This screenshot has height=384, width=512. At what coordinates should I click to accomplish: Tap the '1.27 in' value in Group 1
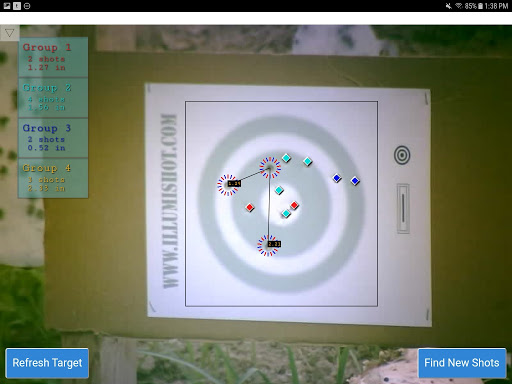point(46,67)
